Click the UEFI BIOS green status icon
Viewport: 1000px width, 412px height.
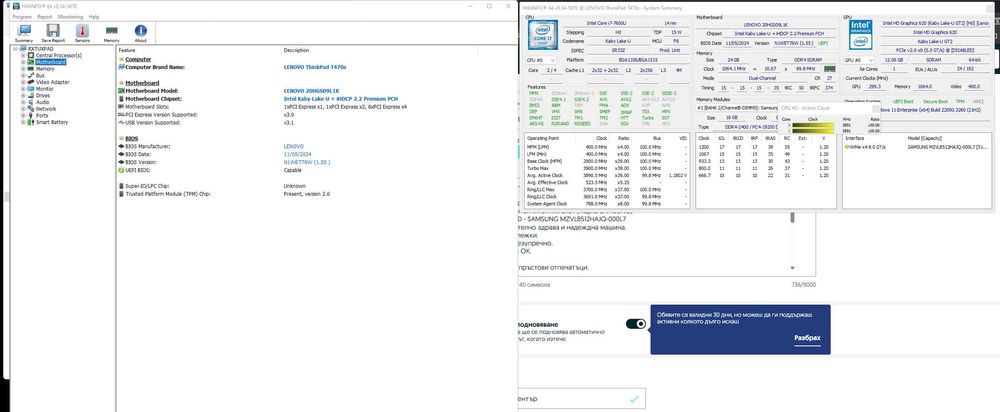click(121, 170)
